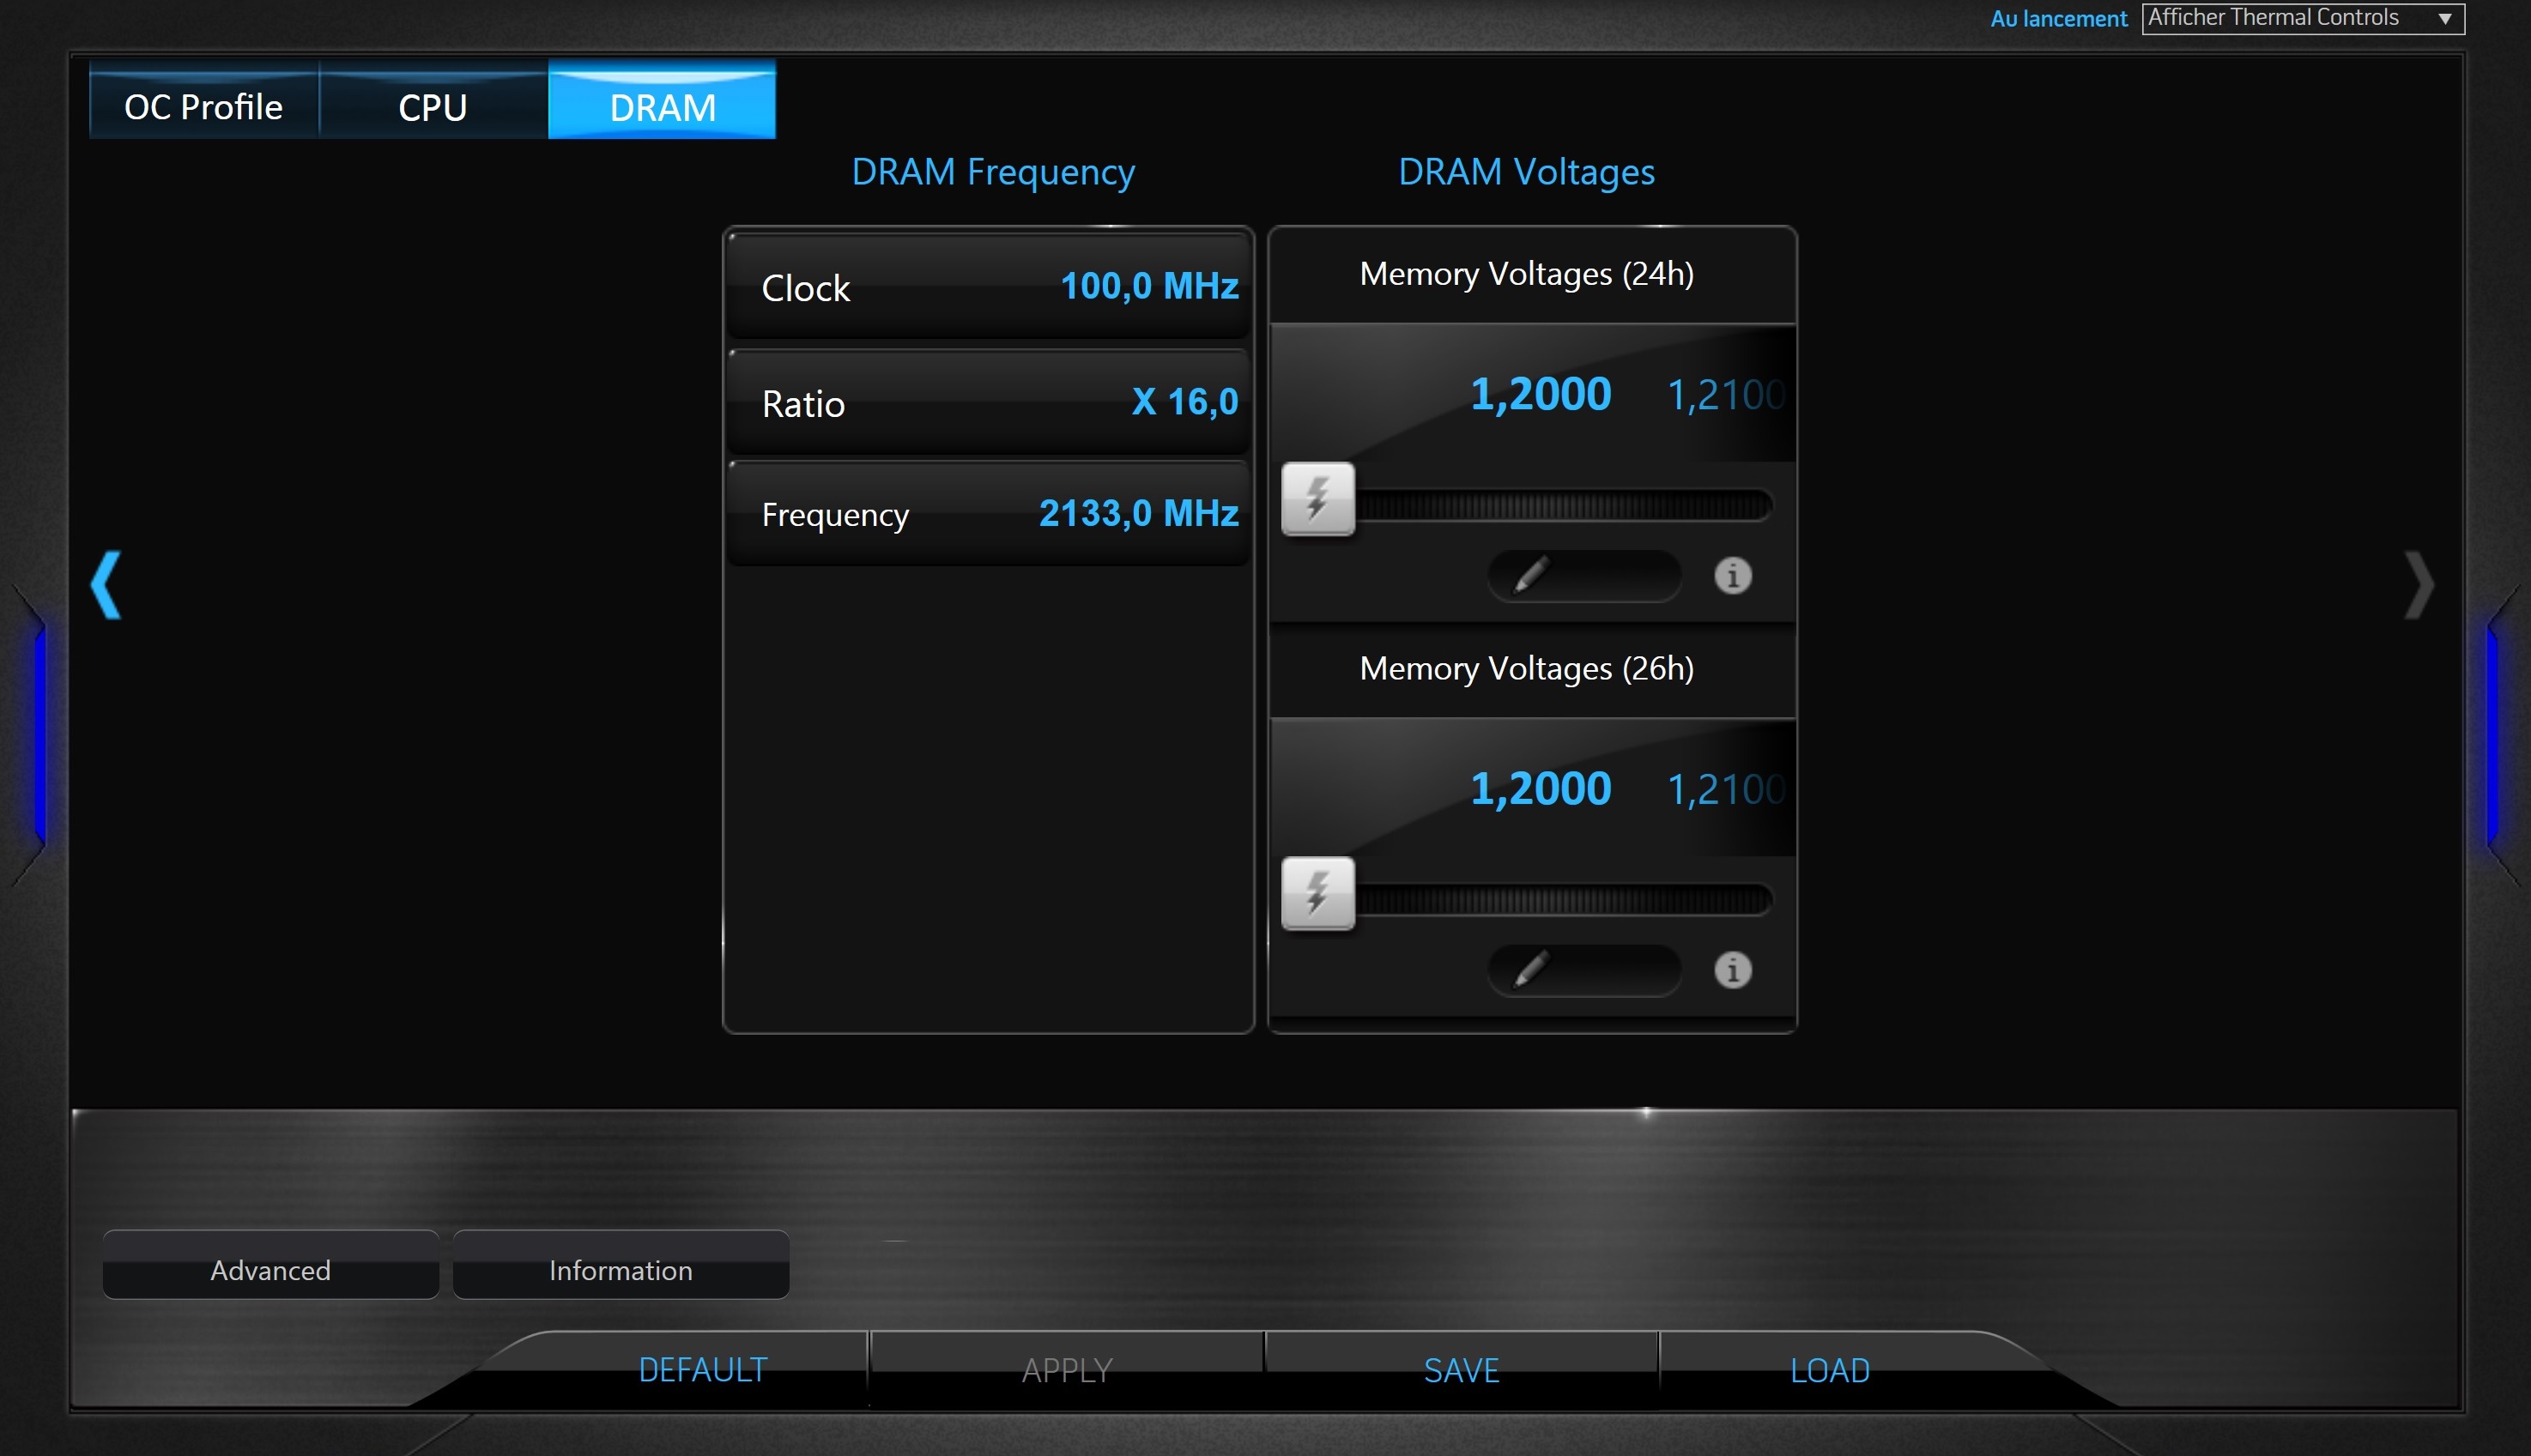Click the APPLY button
The height and width of the screenshot is (1456, 2531).
[x=1067, y=1369]
